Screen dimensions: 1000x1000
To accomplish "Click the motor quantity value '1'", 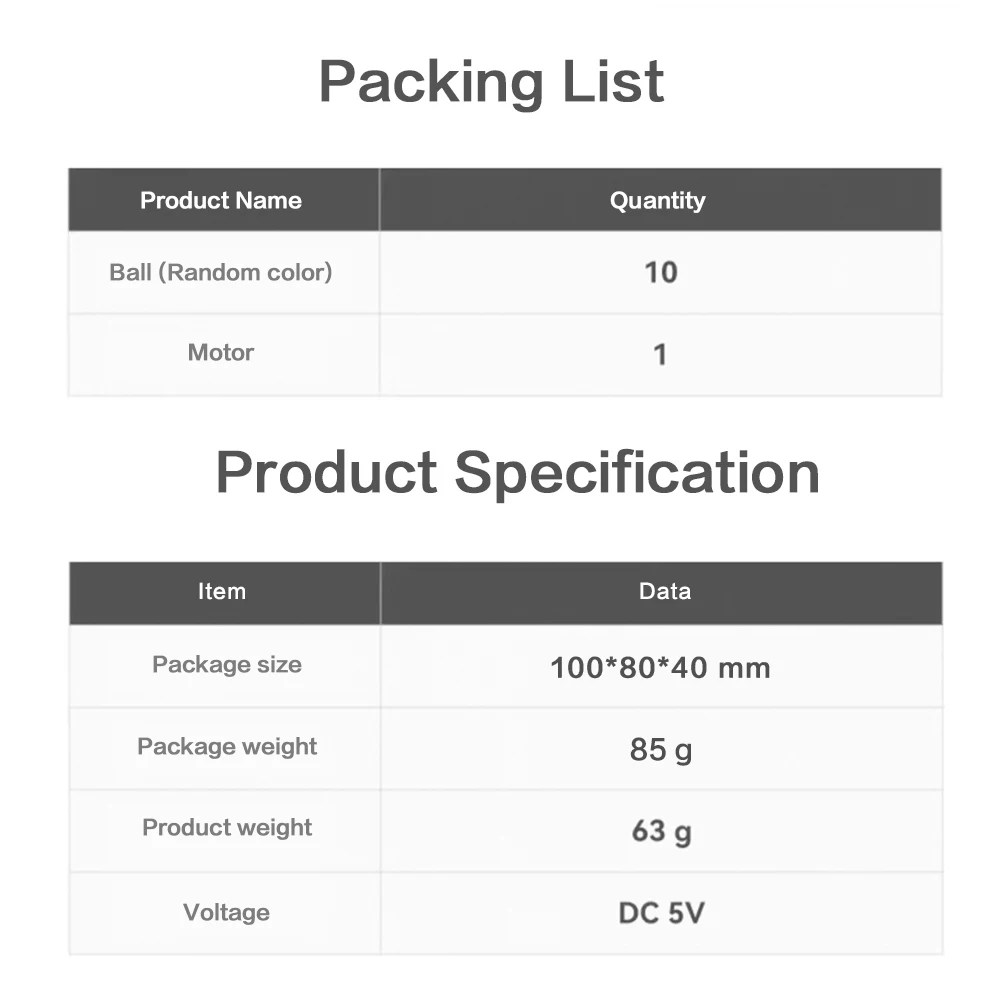I will click(x=660, y=354).
